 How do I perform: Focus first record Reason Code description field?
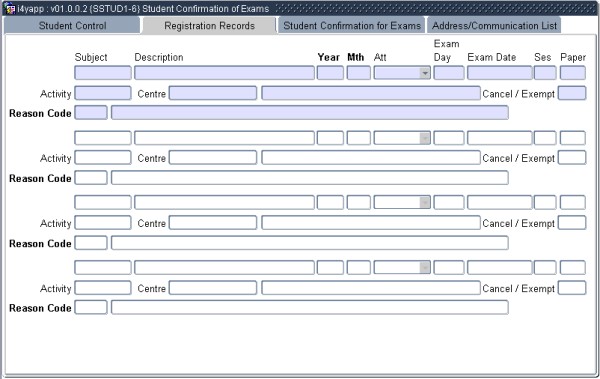pos(310,113)
